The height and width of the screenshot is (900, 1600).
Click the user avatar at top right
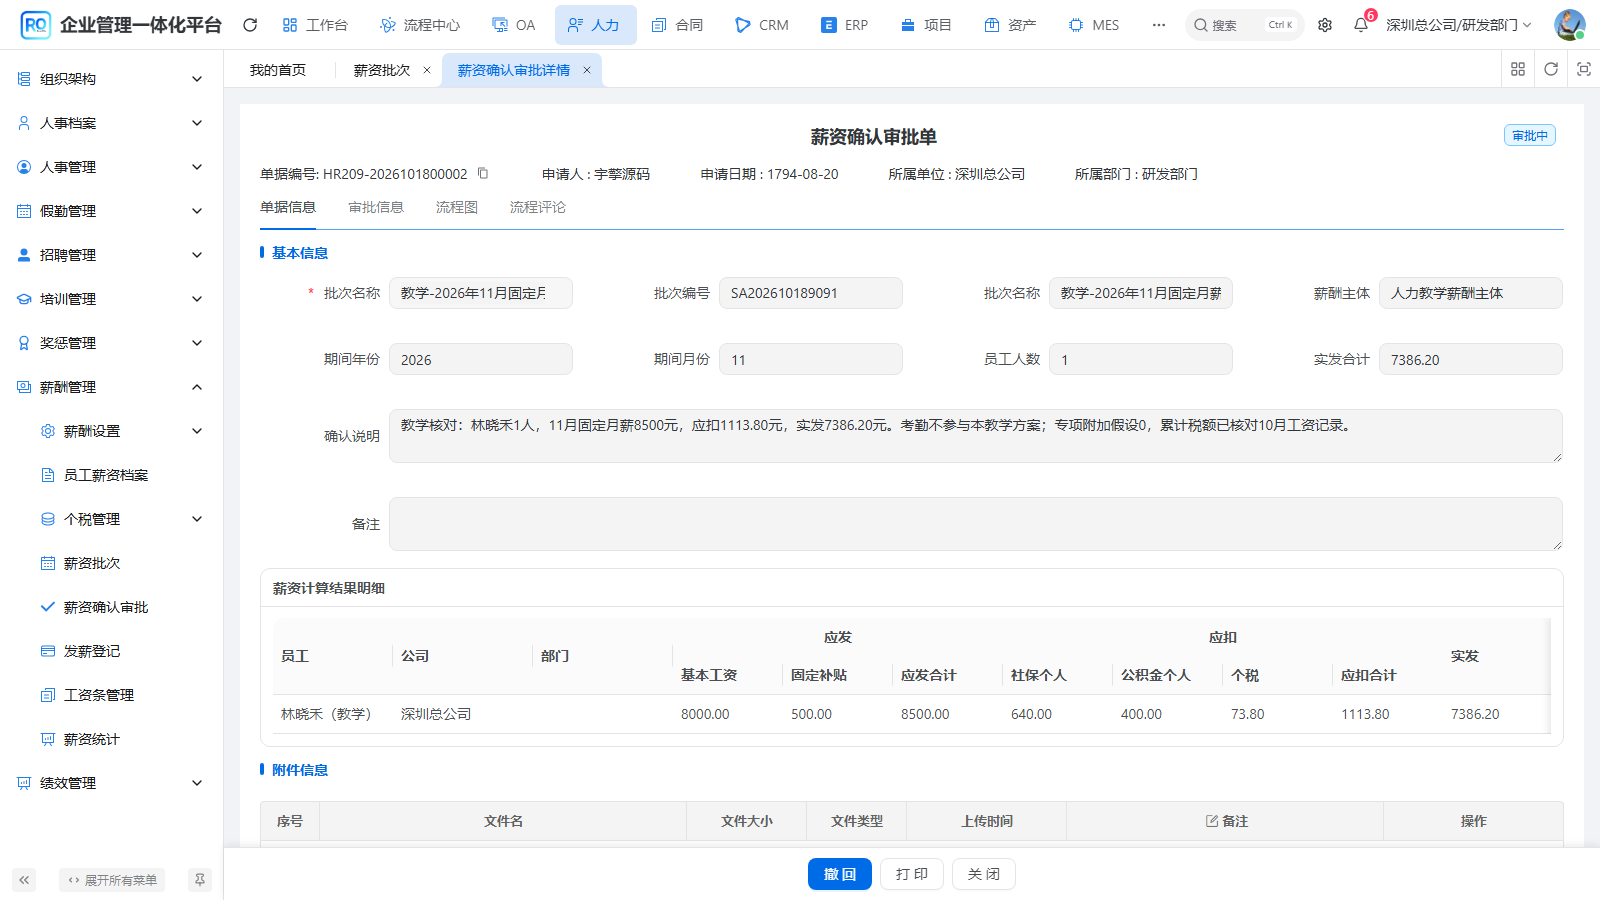1569,25
